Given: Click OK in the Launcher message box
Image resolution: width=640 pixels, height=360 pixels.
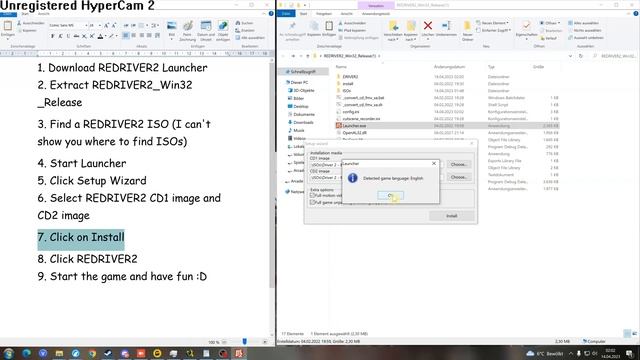Looking at the screenshot, I should (x=390, y=196).
